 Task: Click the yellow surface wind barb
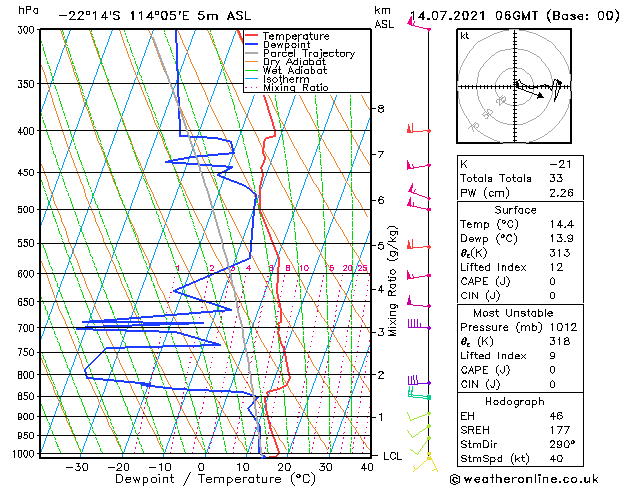point(426,462)
